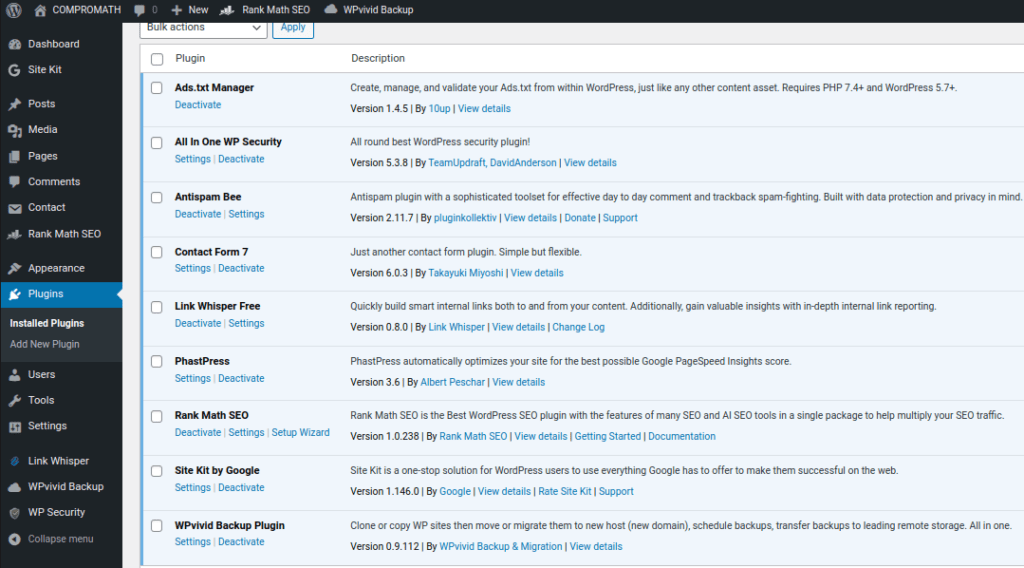Open Add New Plugin submenu item
This screenshot has width=1024, height=568.
click(44, 344)
